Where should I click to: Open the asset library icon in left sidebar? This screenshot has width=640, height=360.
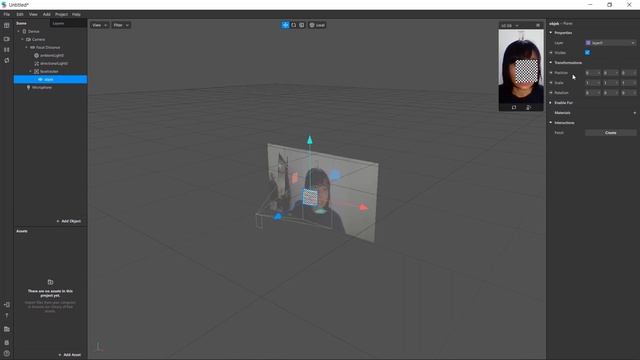(7, 329)
